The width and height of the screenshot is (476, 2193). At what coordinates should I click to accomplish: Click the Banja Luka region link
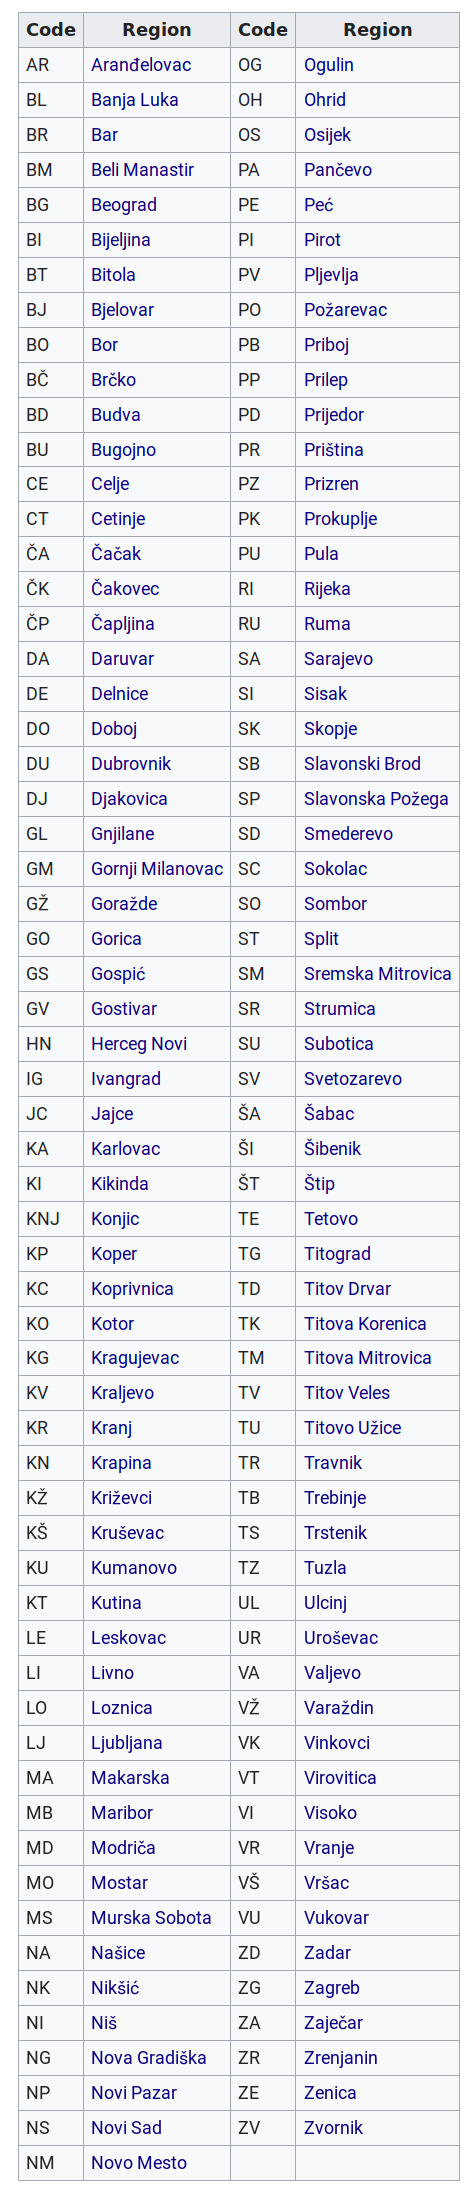coord(135,100)
